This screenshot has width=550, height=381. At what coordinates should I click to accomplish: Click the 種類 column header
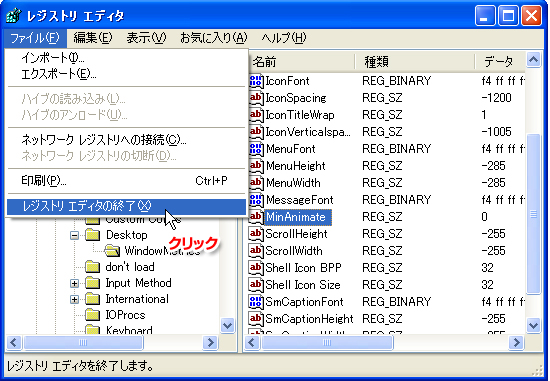coord(415,62)
